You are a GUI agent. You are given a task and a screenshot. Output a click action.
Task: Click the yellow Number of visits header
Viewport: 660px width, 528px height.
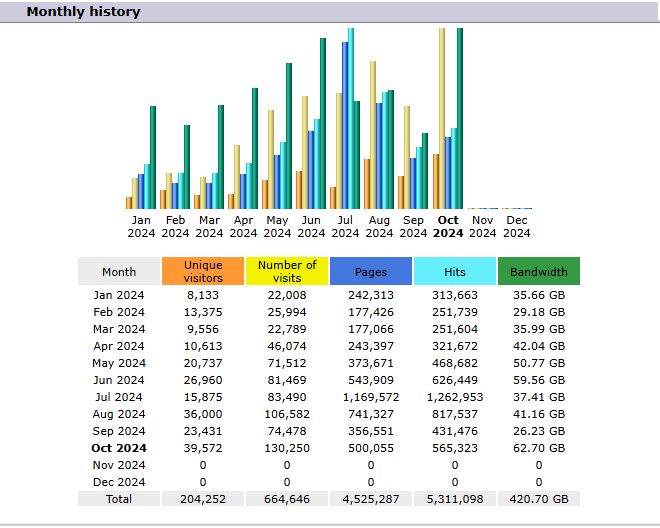coord(287,271)
